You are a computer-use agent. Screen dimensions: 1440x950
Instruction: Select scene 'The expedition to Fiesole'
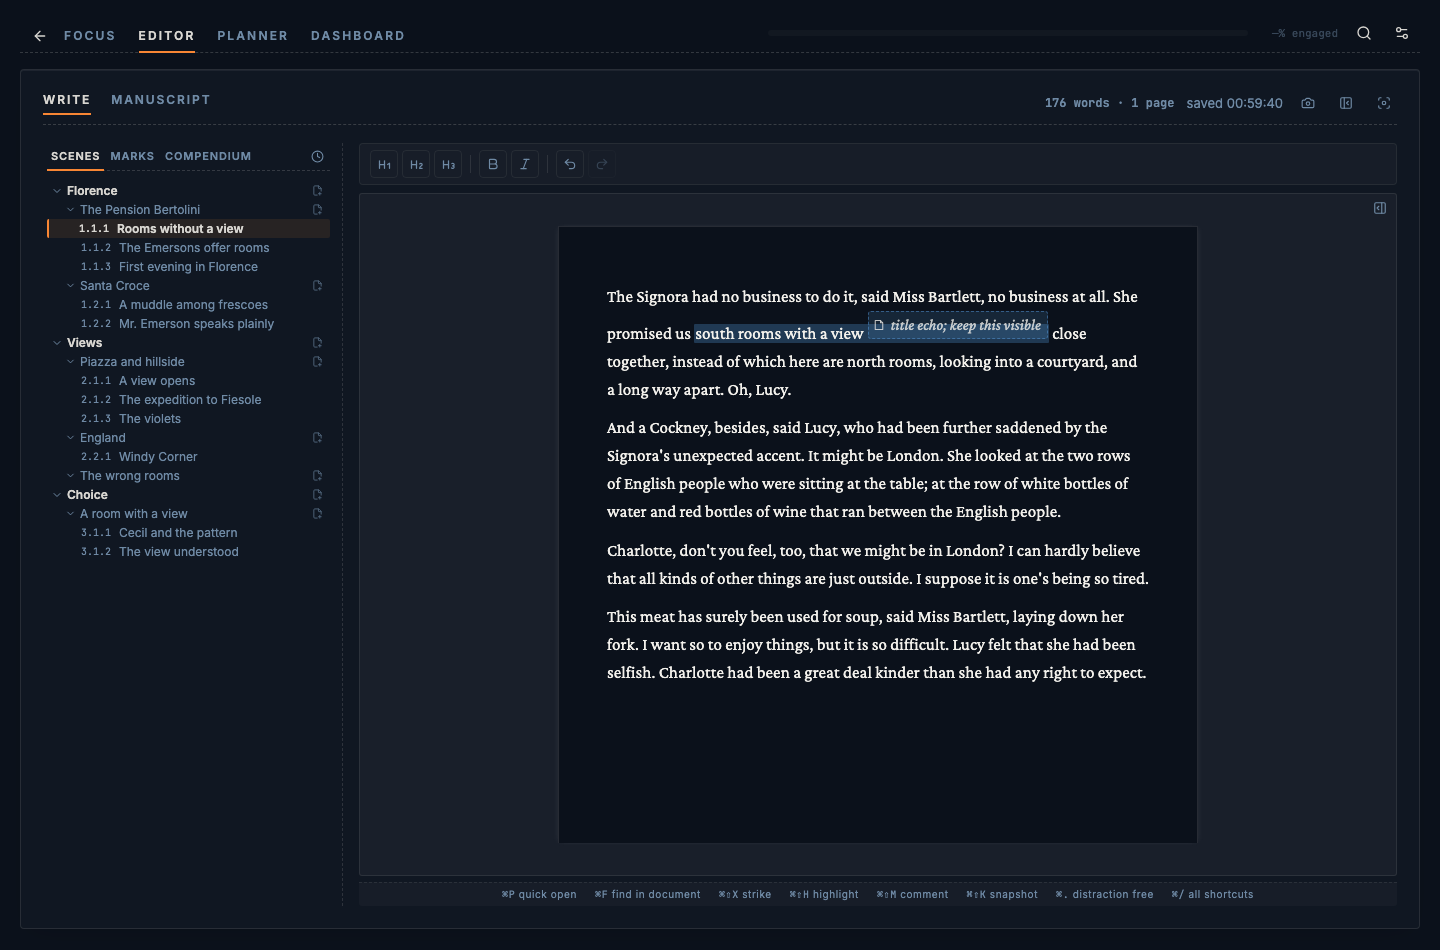(x=190, y=400)
